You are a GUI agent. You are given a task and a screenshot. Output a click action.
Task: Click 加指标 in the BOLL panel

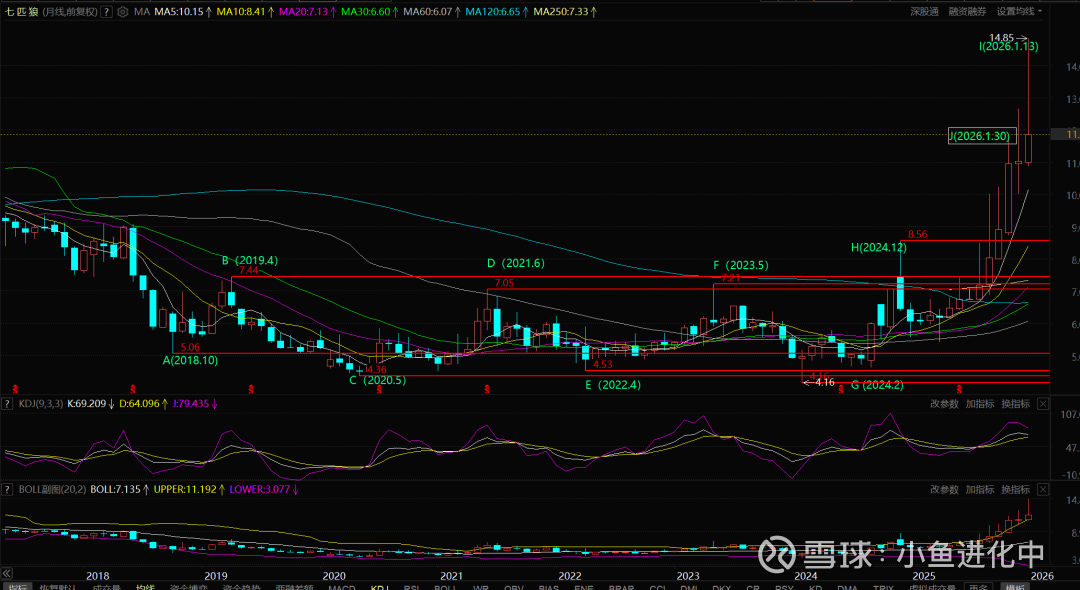tap(980, 490)
